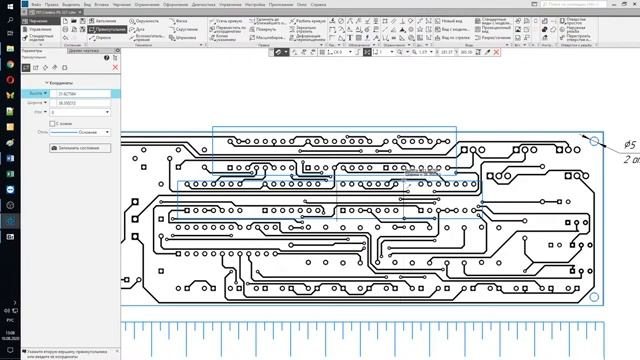
Task: Choose the Скругление (fillet) tool
Action: [183, 29]
